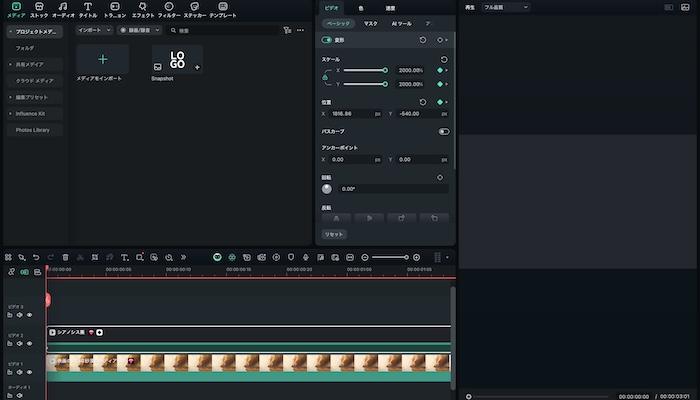
Task: Click the microphone voiceover icon
Action: (x=305, y=257)
